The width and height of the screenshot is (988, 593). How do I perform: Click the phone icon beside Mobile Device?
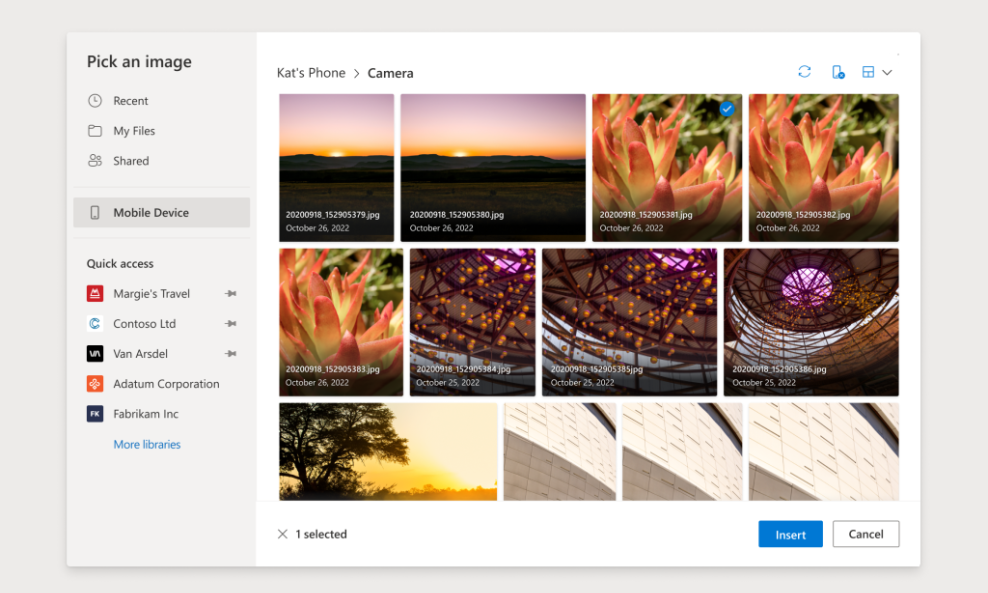95,212
